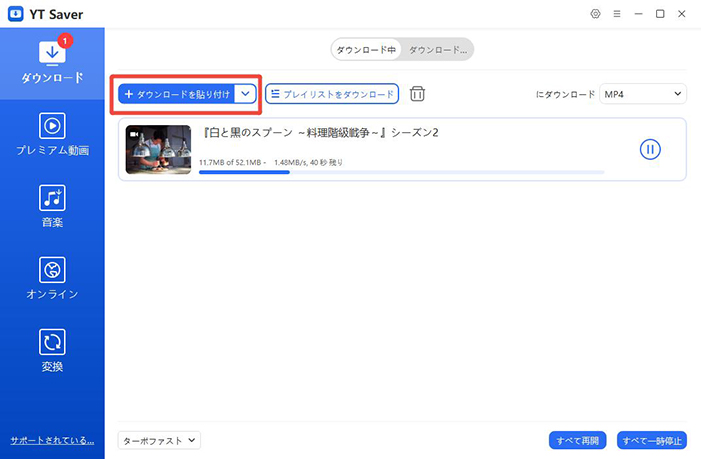
Task: Open the ダウンロード sidebar section
Action: pyautogui.click(x=52, y=63)
